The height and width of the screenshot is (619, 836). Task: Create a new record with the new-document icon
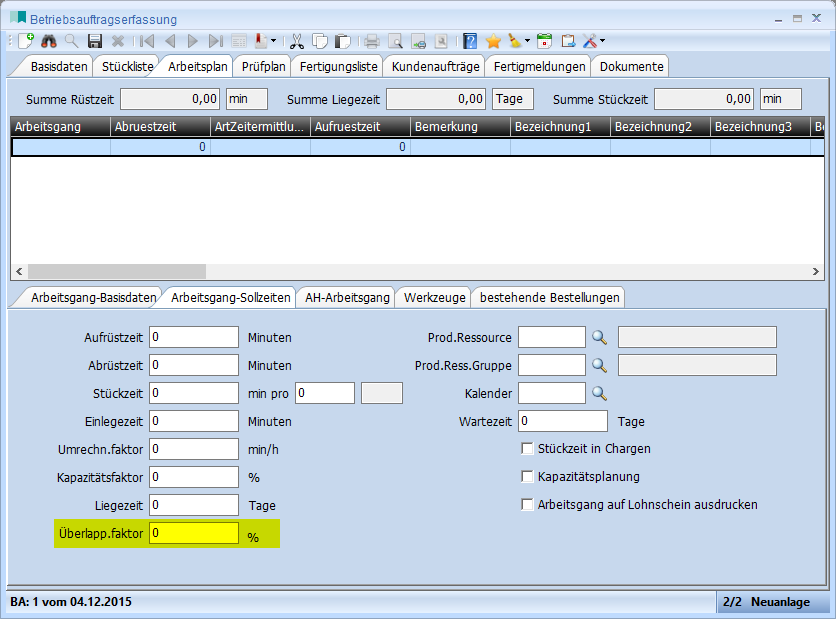[x=26, y=41]
